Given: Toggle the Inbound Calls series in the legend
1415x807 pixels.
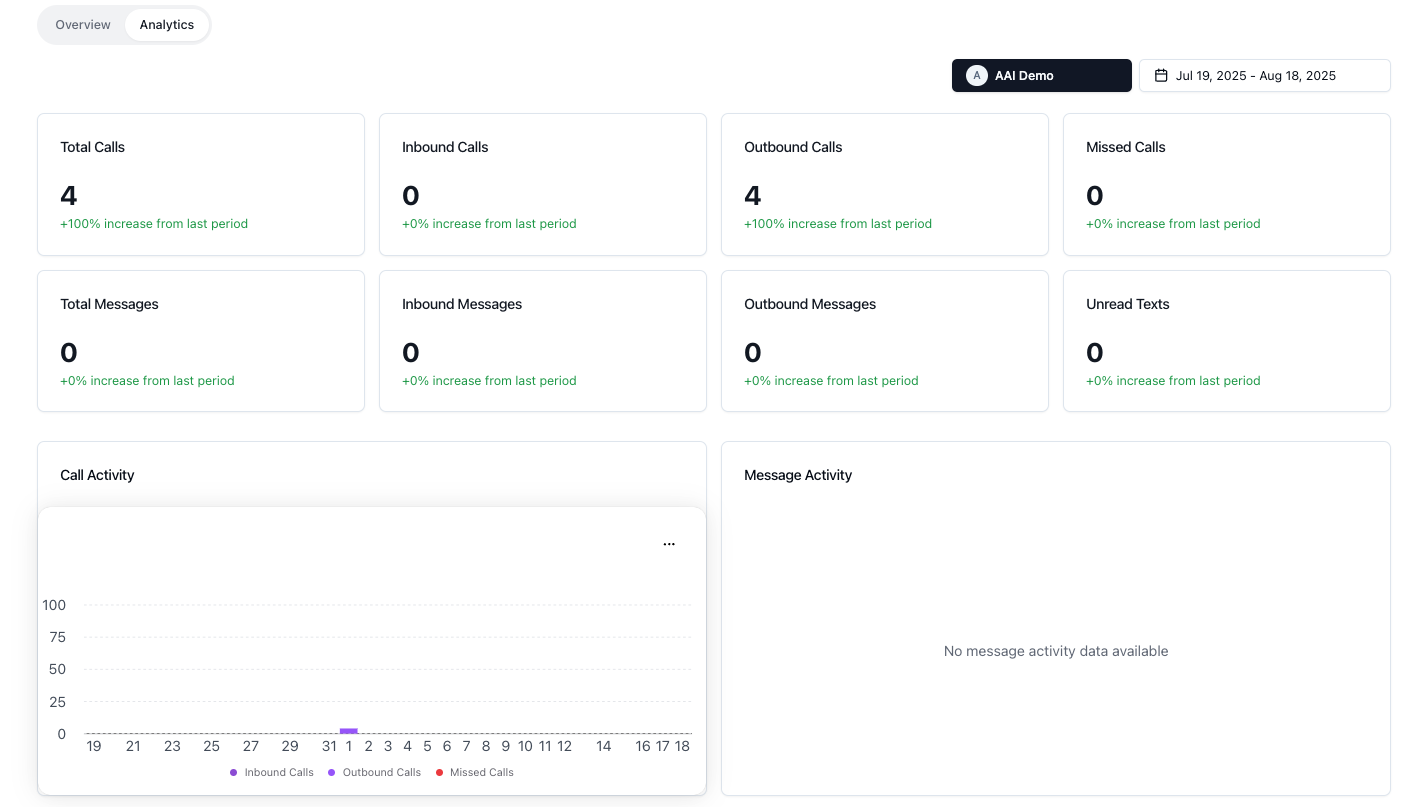Looking at the screenshot, I should point(270,771).
